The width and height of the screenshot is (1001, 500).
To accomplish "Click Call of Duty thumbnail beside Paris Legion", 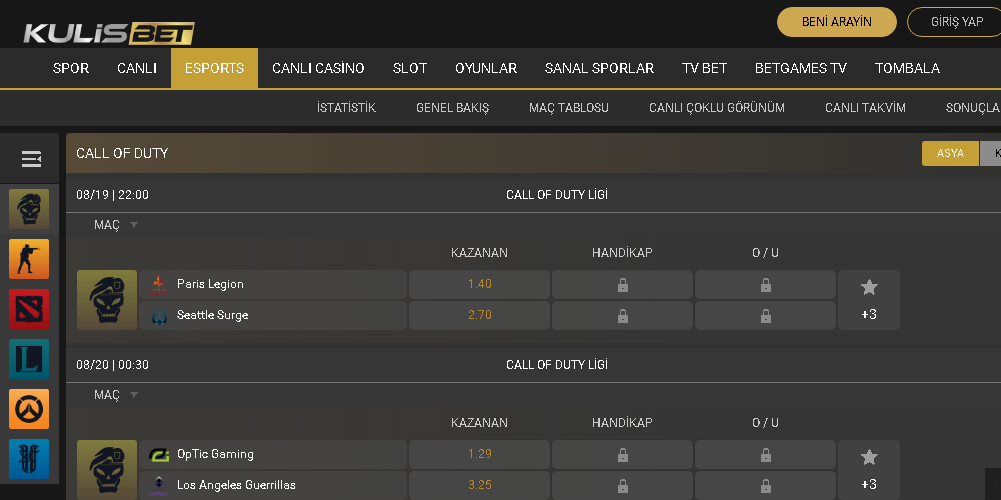I will [107, 300].
